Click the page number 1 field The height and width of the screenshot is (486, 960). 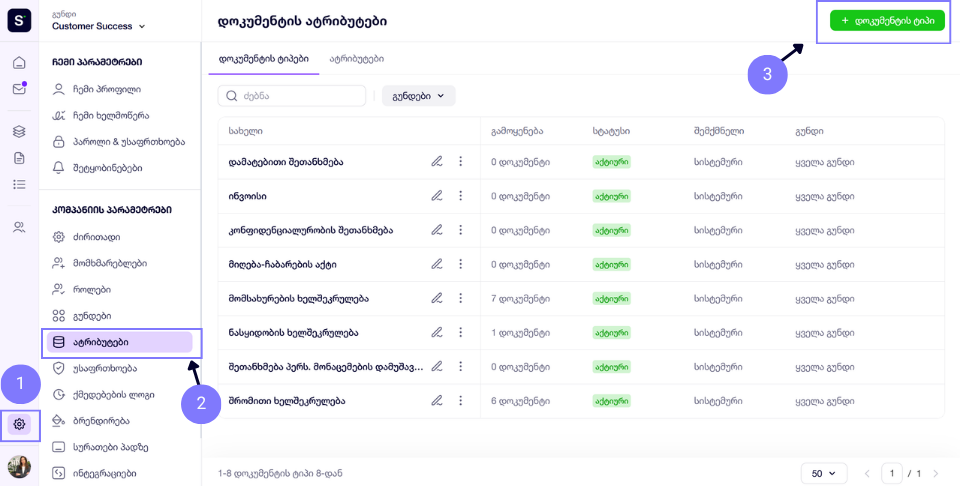pyautogui.click(x=892, y=473)
